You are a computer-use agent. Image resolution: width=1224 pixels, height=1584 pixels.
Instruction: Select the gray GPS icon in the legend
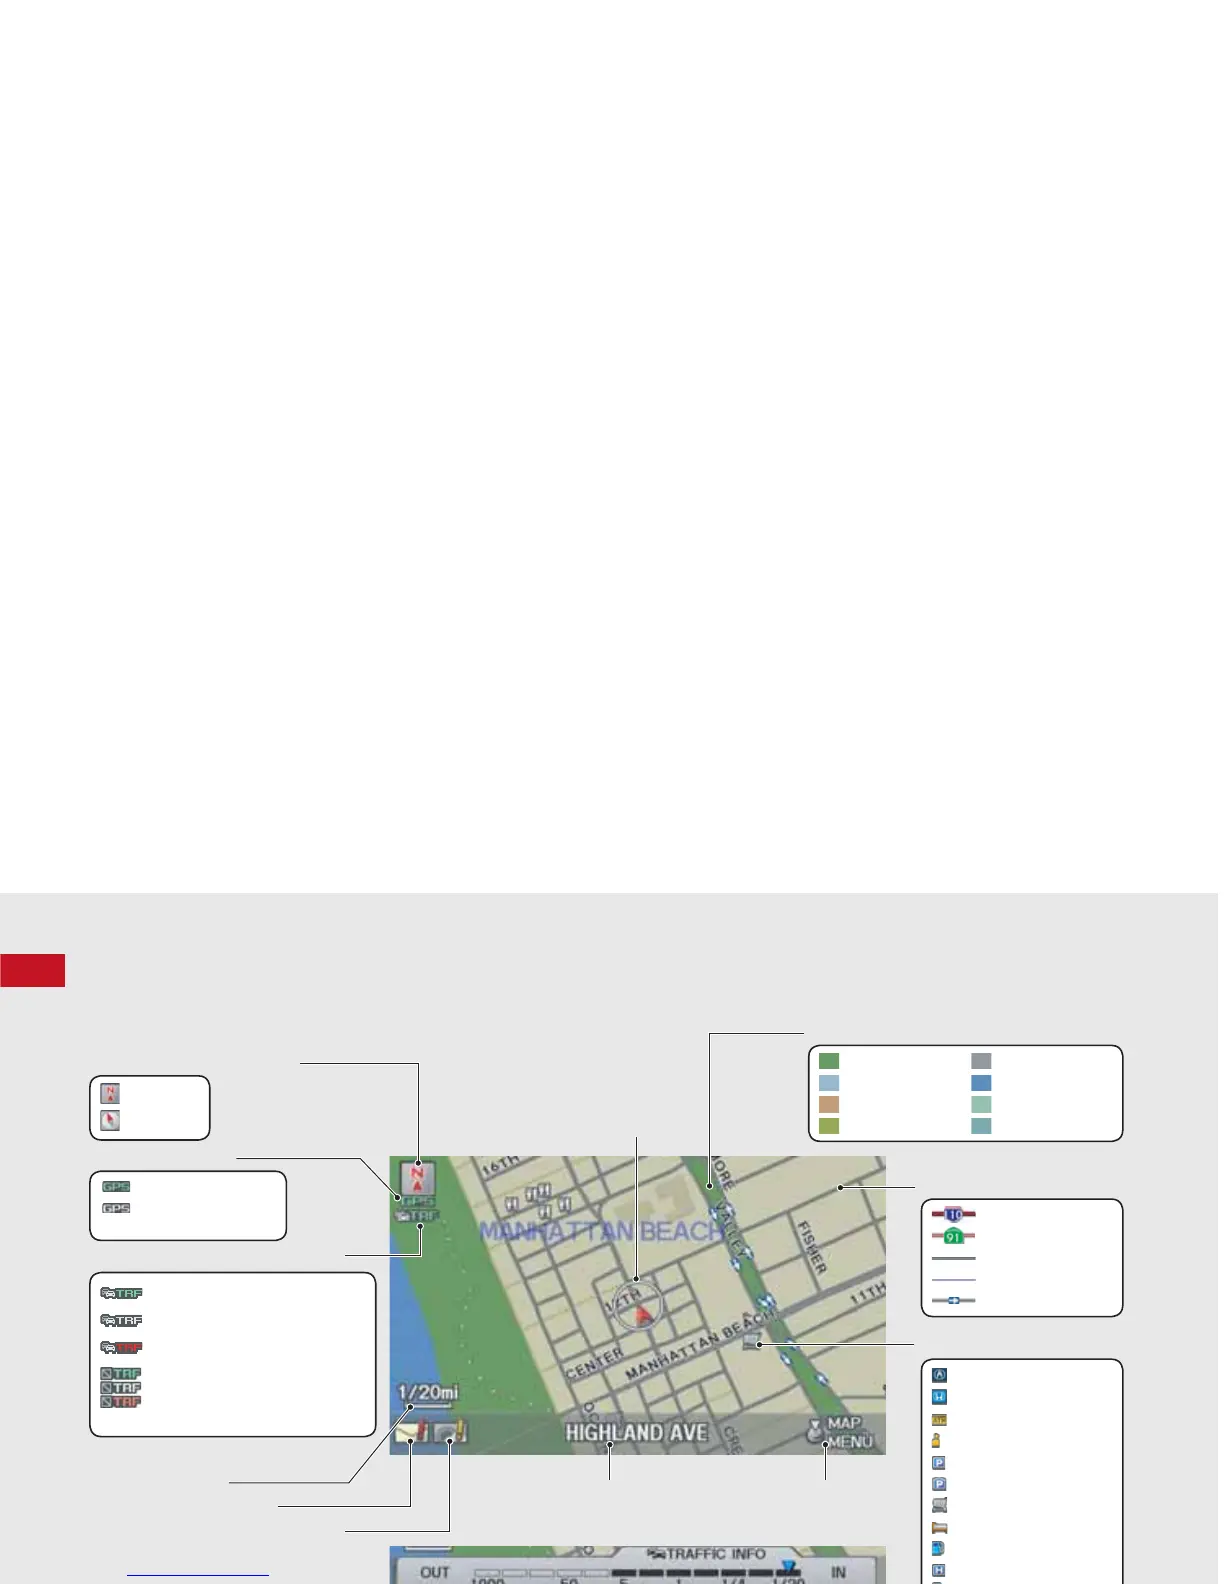coord(116,1208)
